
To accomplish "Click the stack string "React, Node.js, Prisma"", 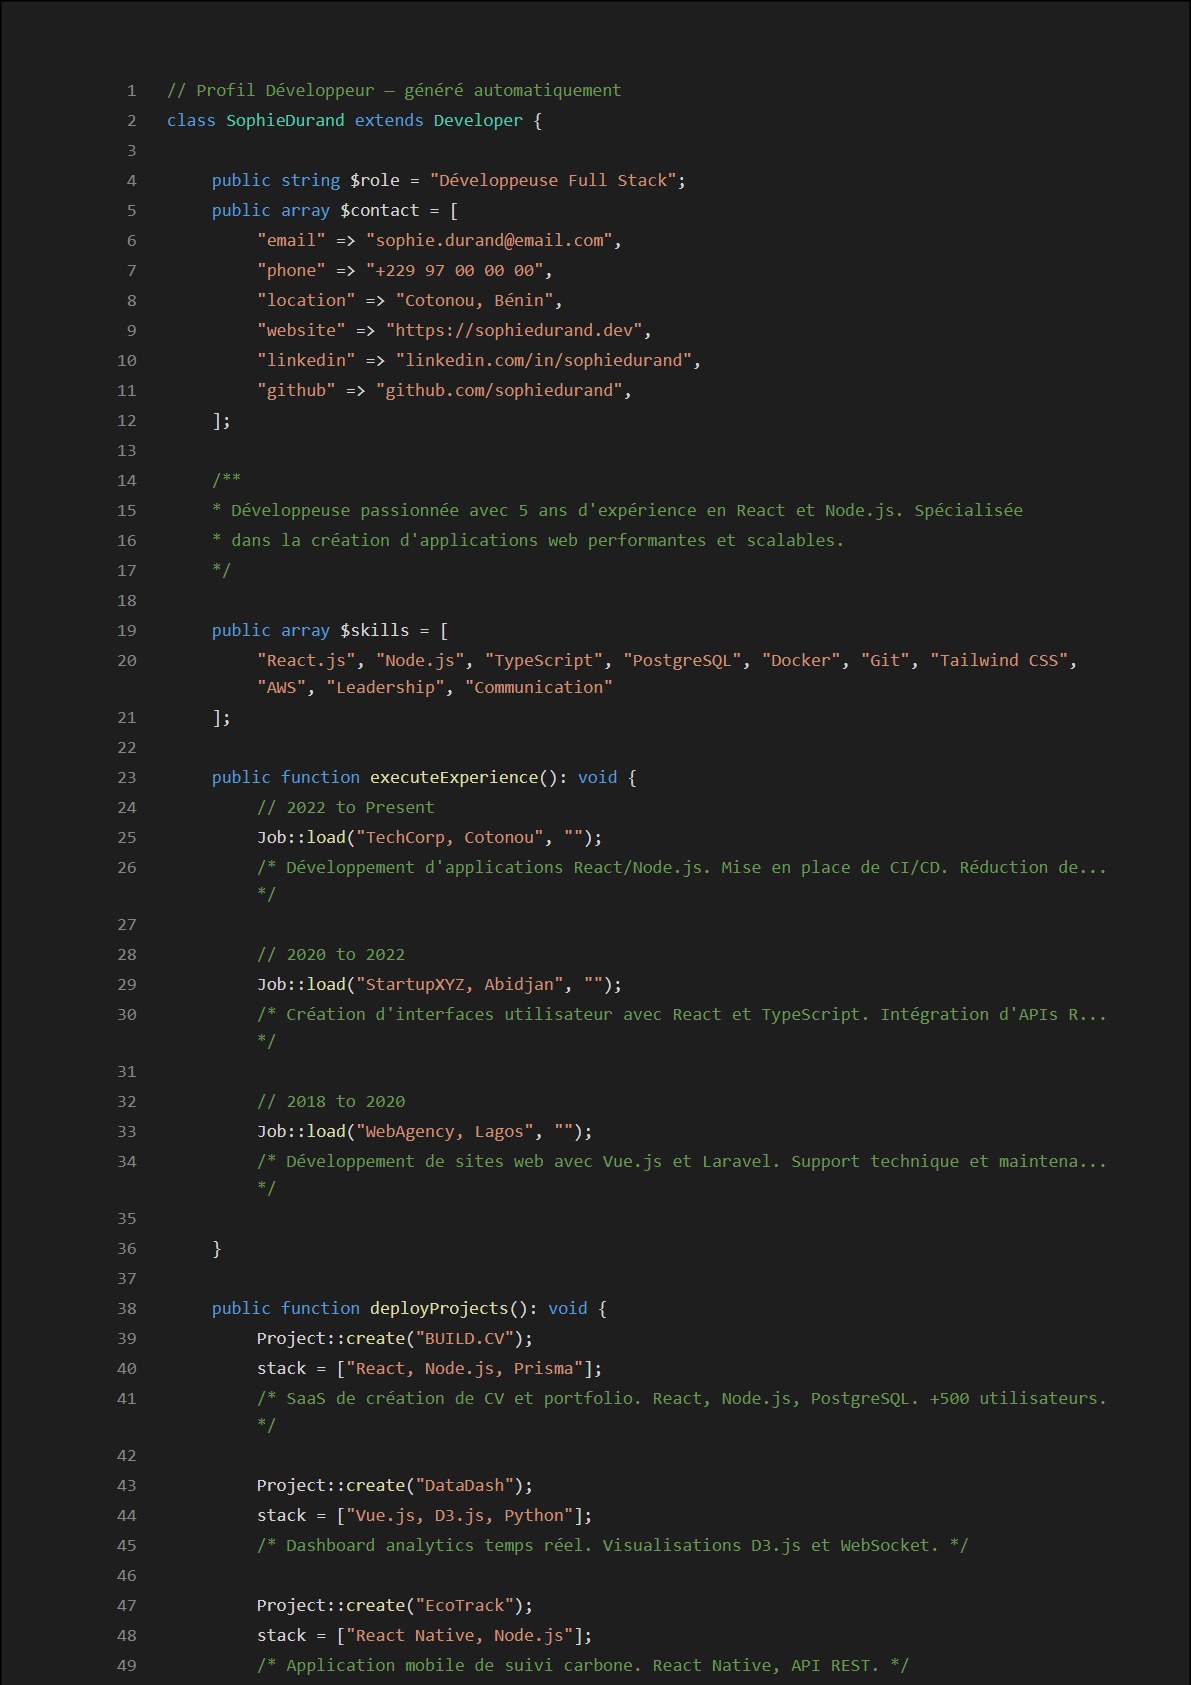I will (465, 1368).
